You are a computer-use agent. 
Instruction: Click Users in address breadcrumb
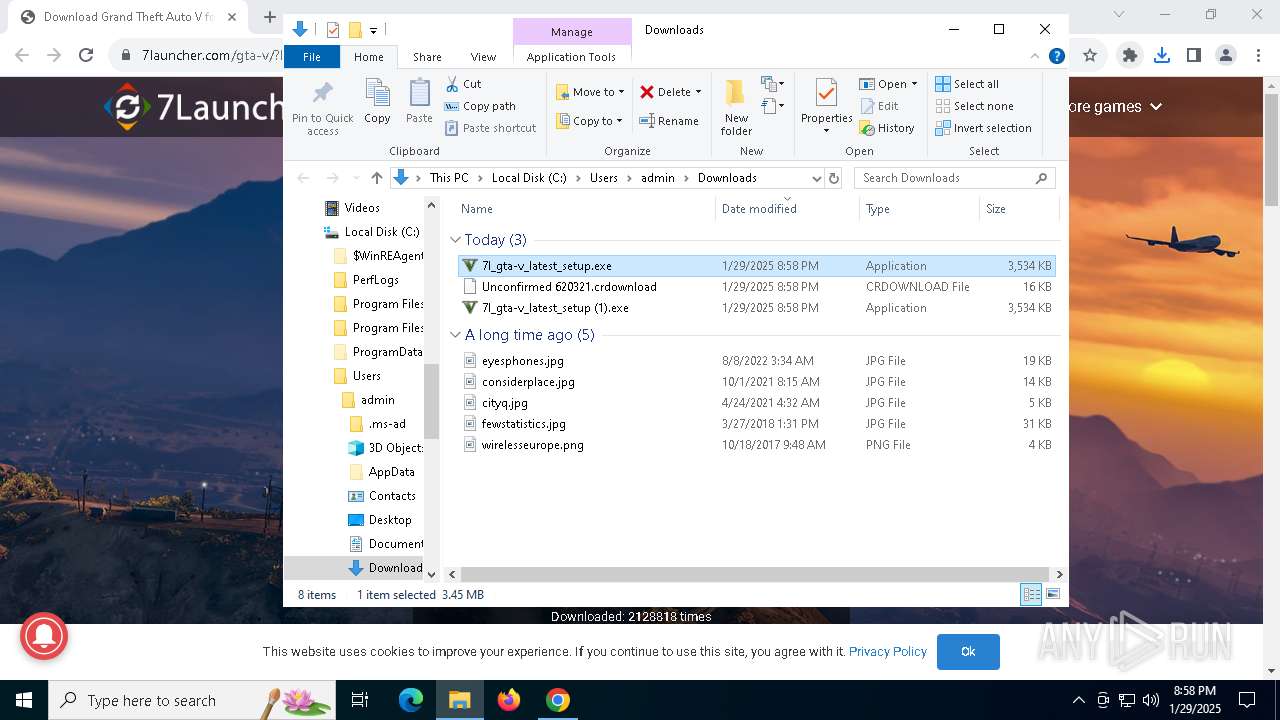pos(604,178)
